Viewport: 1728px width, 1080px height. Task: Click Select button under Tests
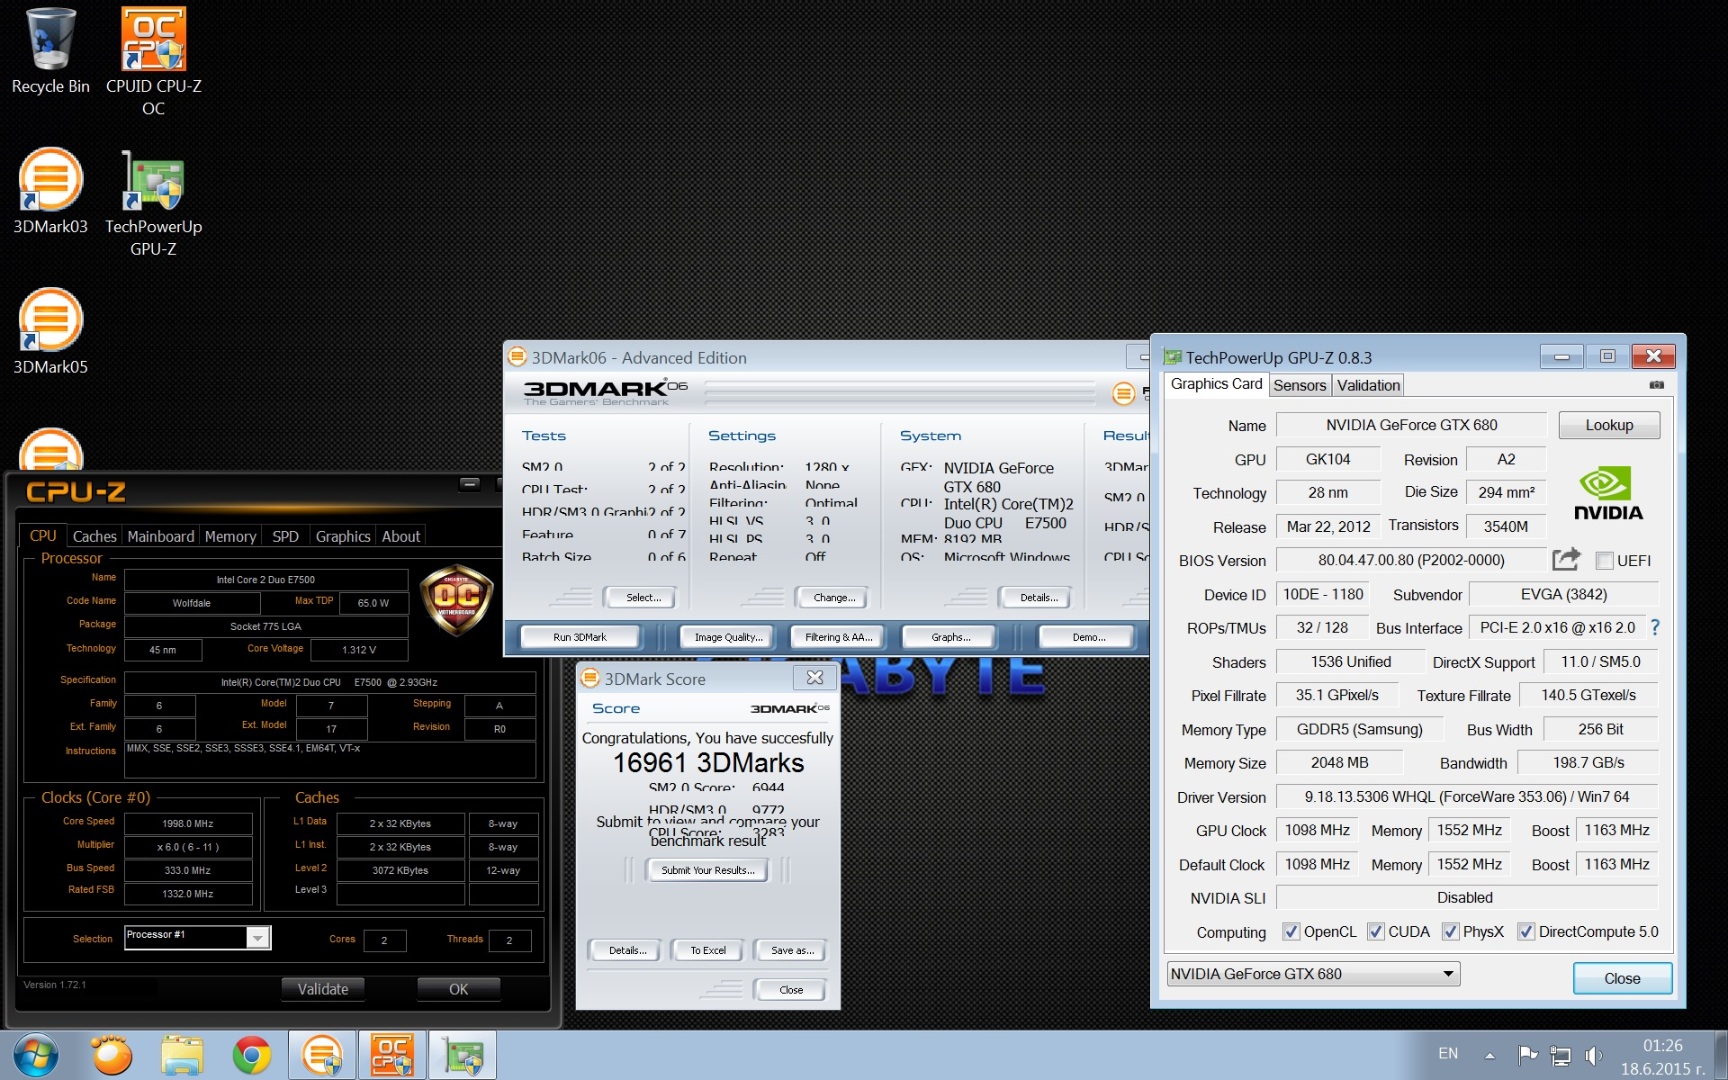pyautogui.click(x=642, y=597)
